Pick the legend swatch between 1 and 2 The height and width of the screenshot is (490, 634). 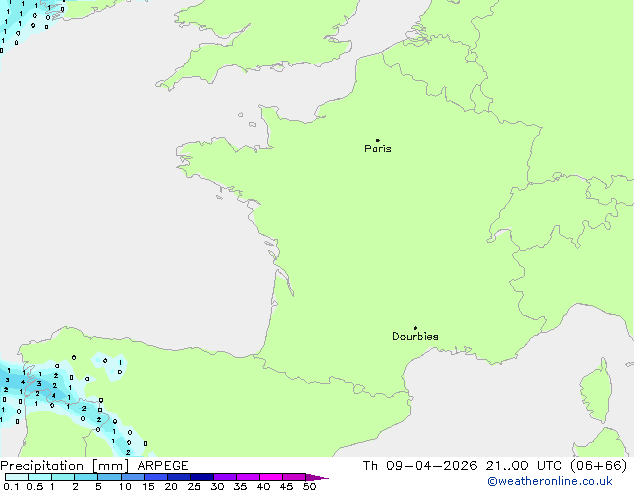(x=63, y=477)
